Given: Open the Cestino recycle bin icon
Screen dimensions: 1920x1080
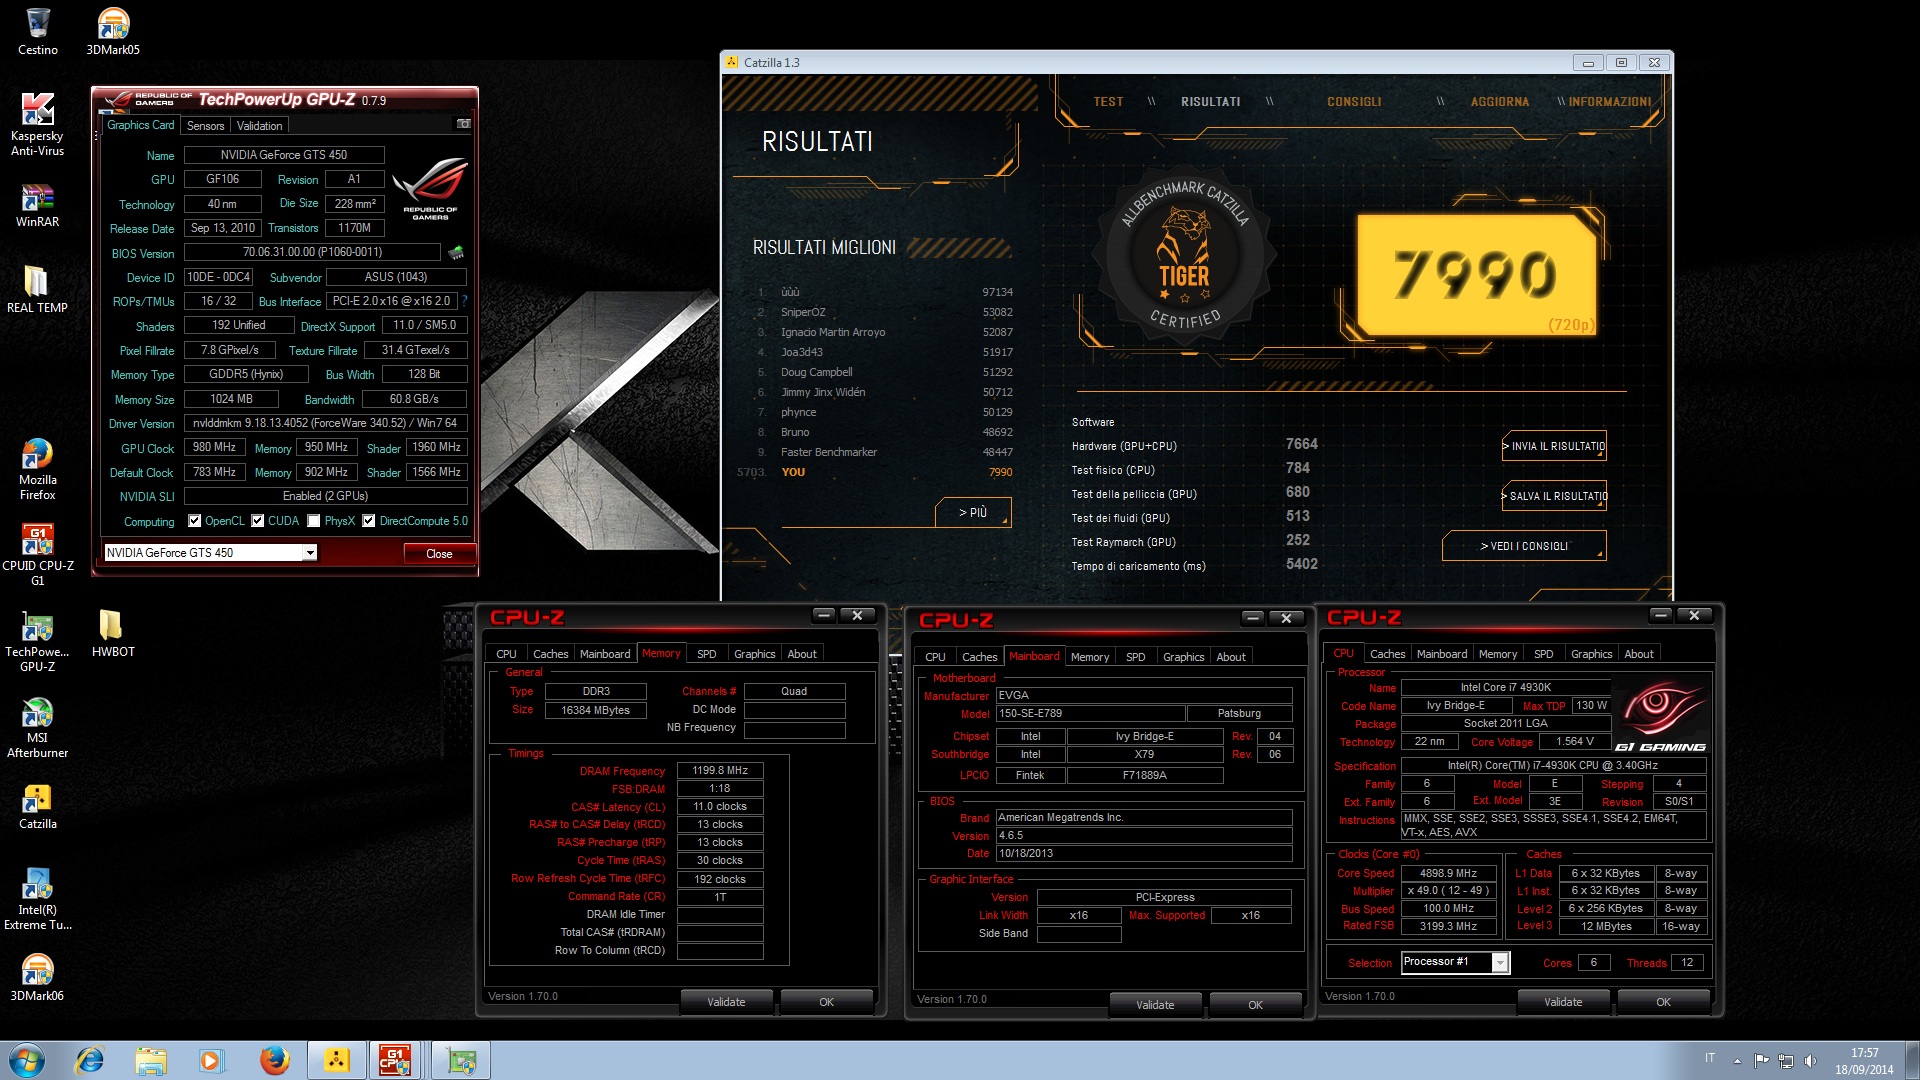Looking at the screenshot, I should click(37, 31).
